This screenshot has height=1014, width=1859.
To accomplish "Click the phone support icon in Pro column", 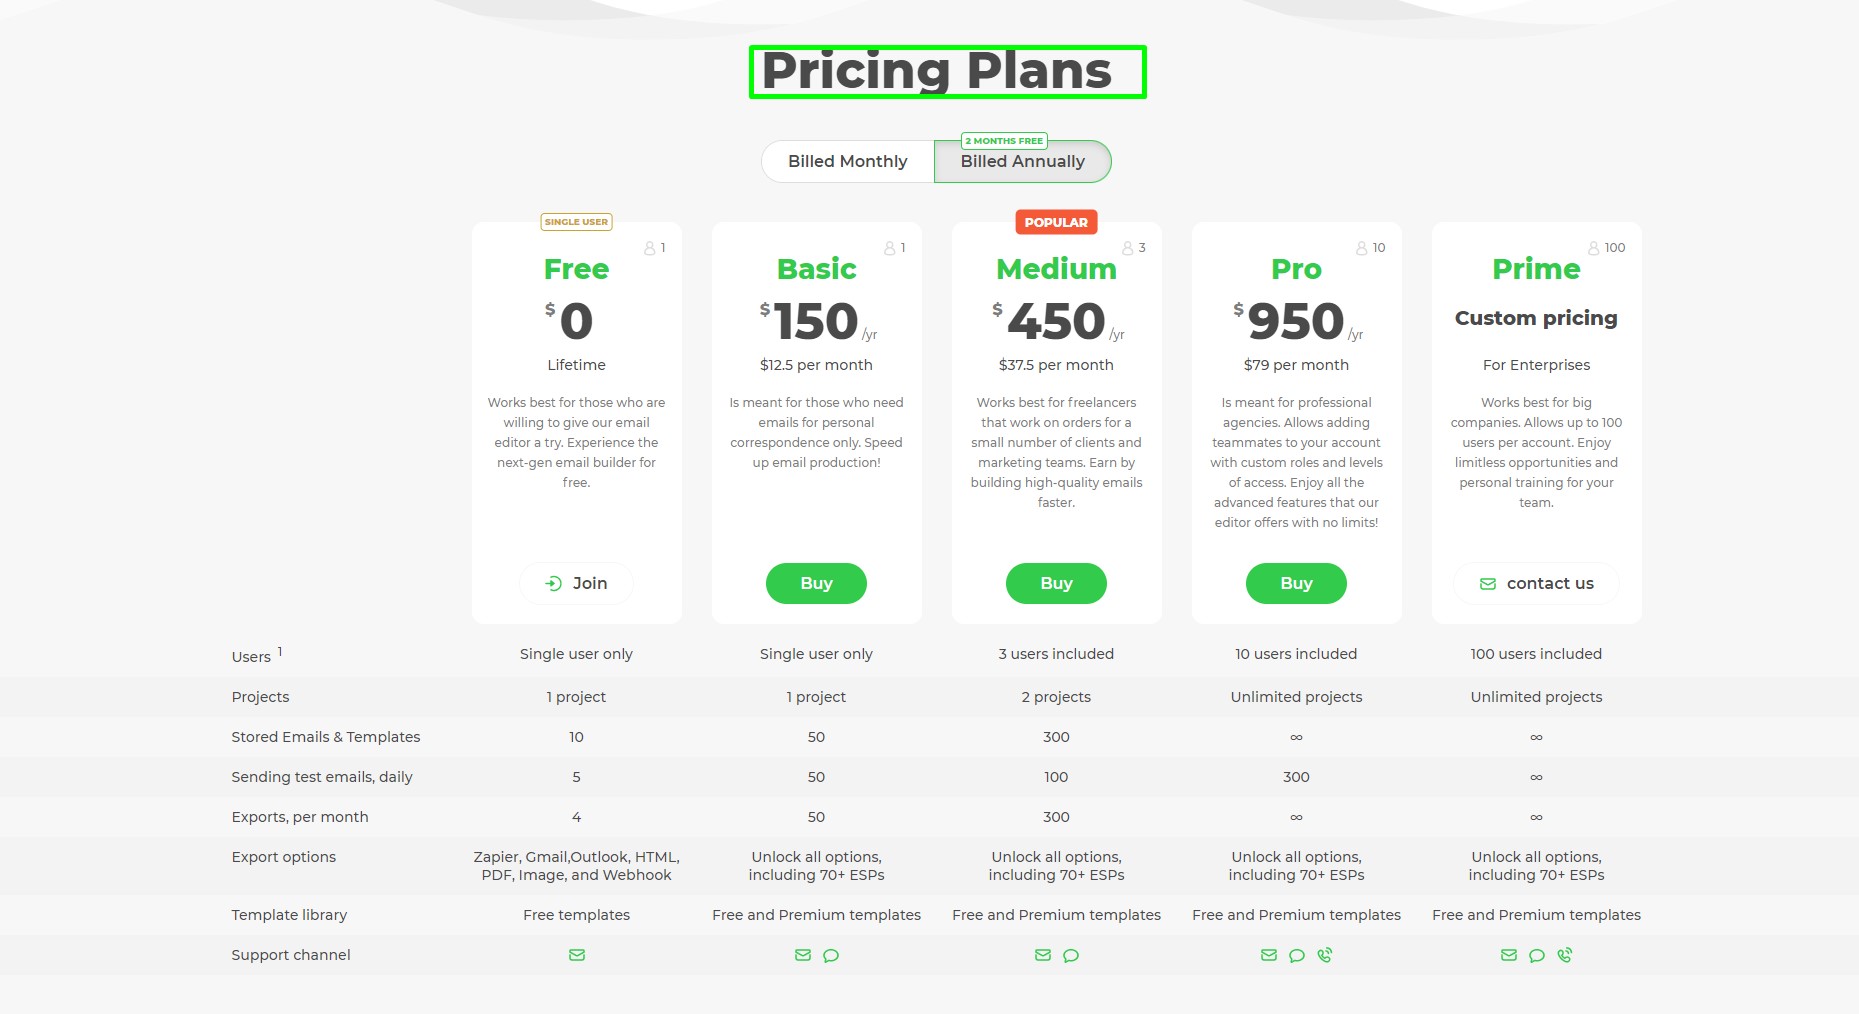I will coord(1325,955).
